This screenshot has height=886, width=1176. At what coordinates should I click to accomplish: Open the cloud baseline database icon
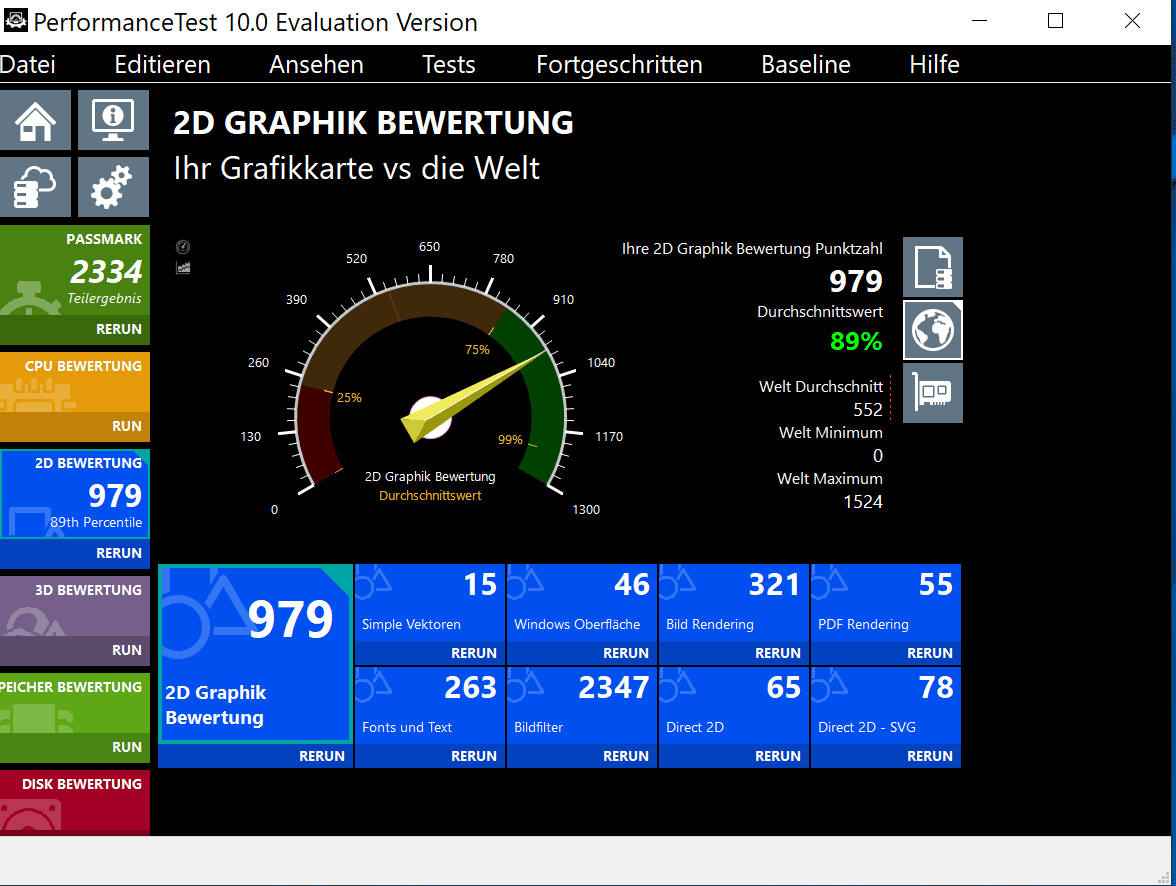coord(35,187)
